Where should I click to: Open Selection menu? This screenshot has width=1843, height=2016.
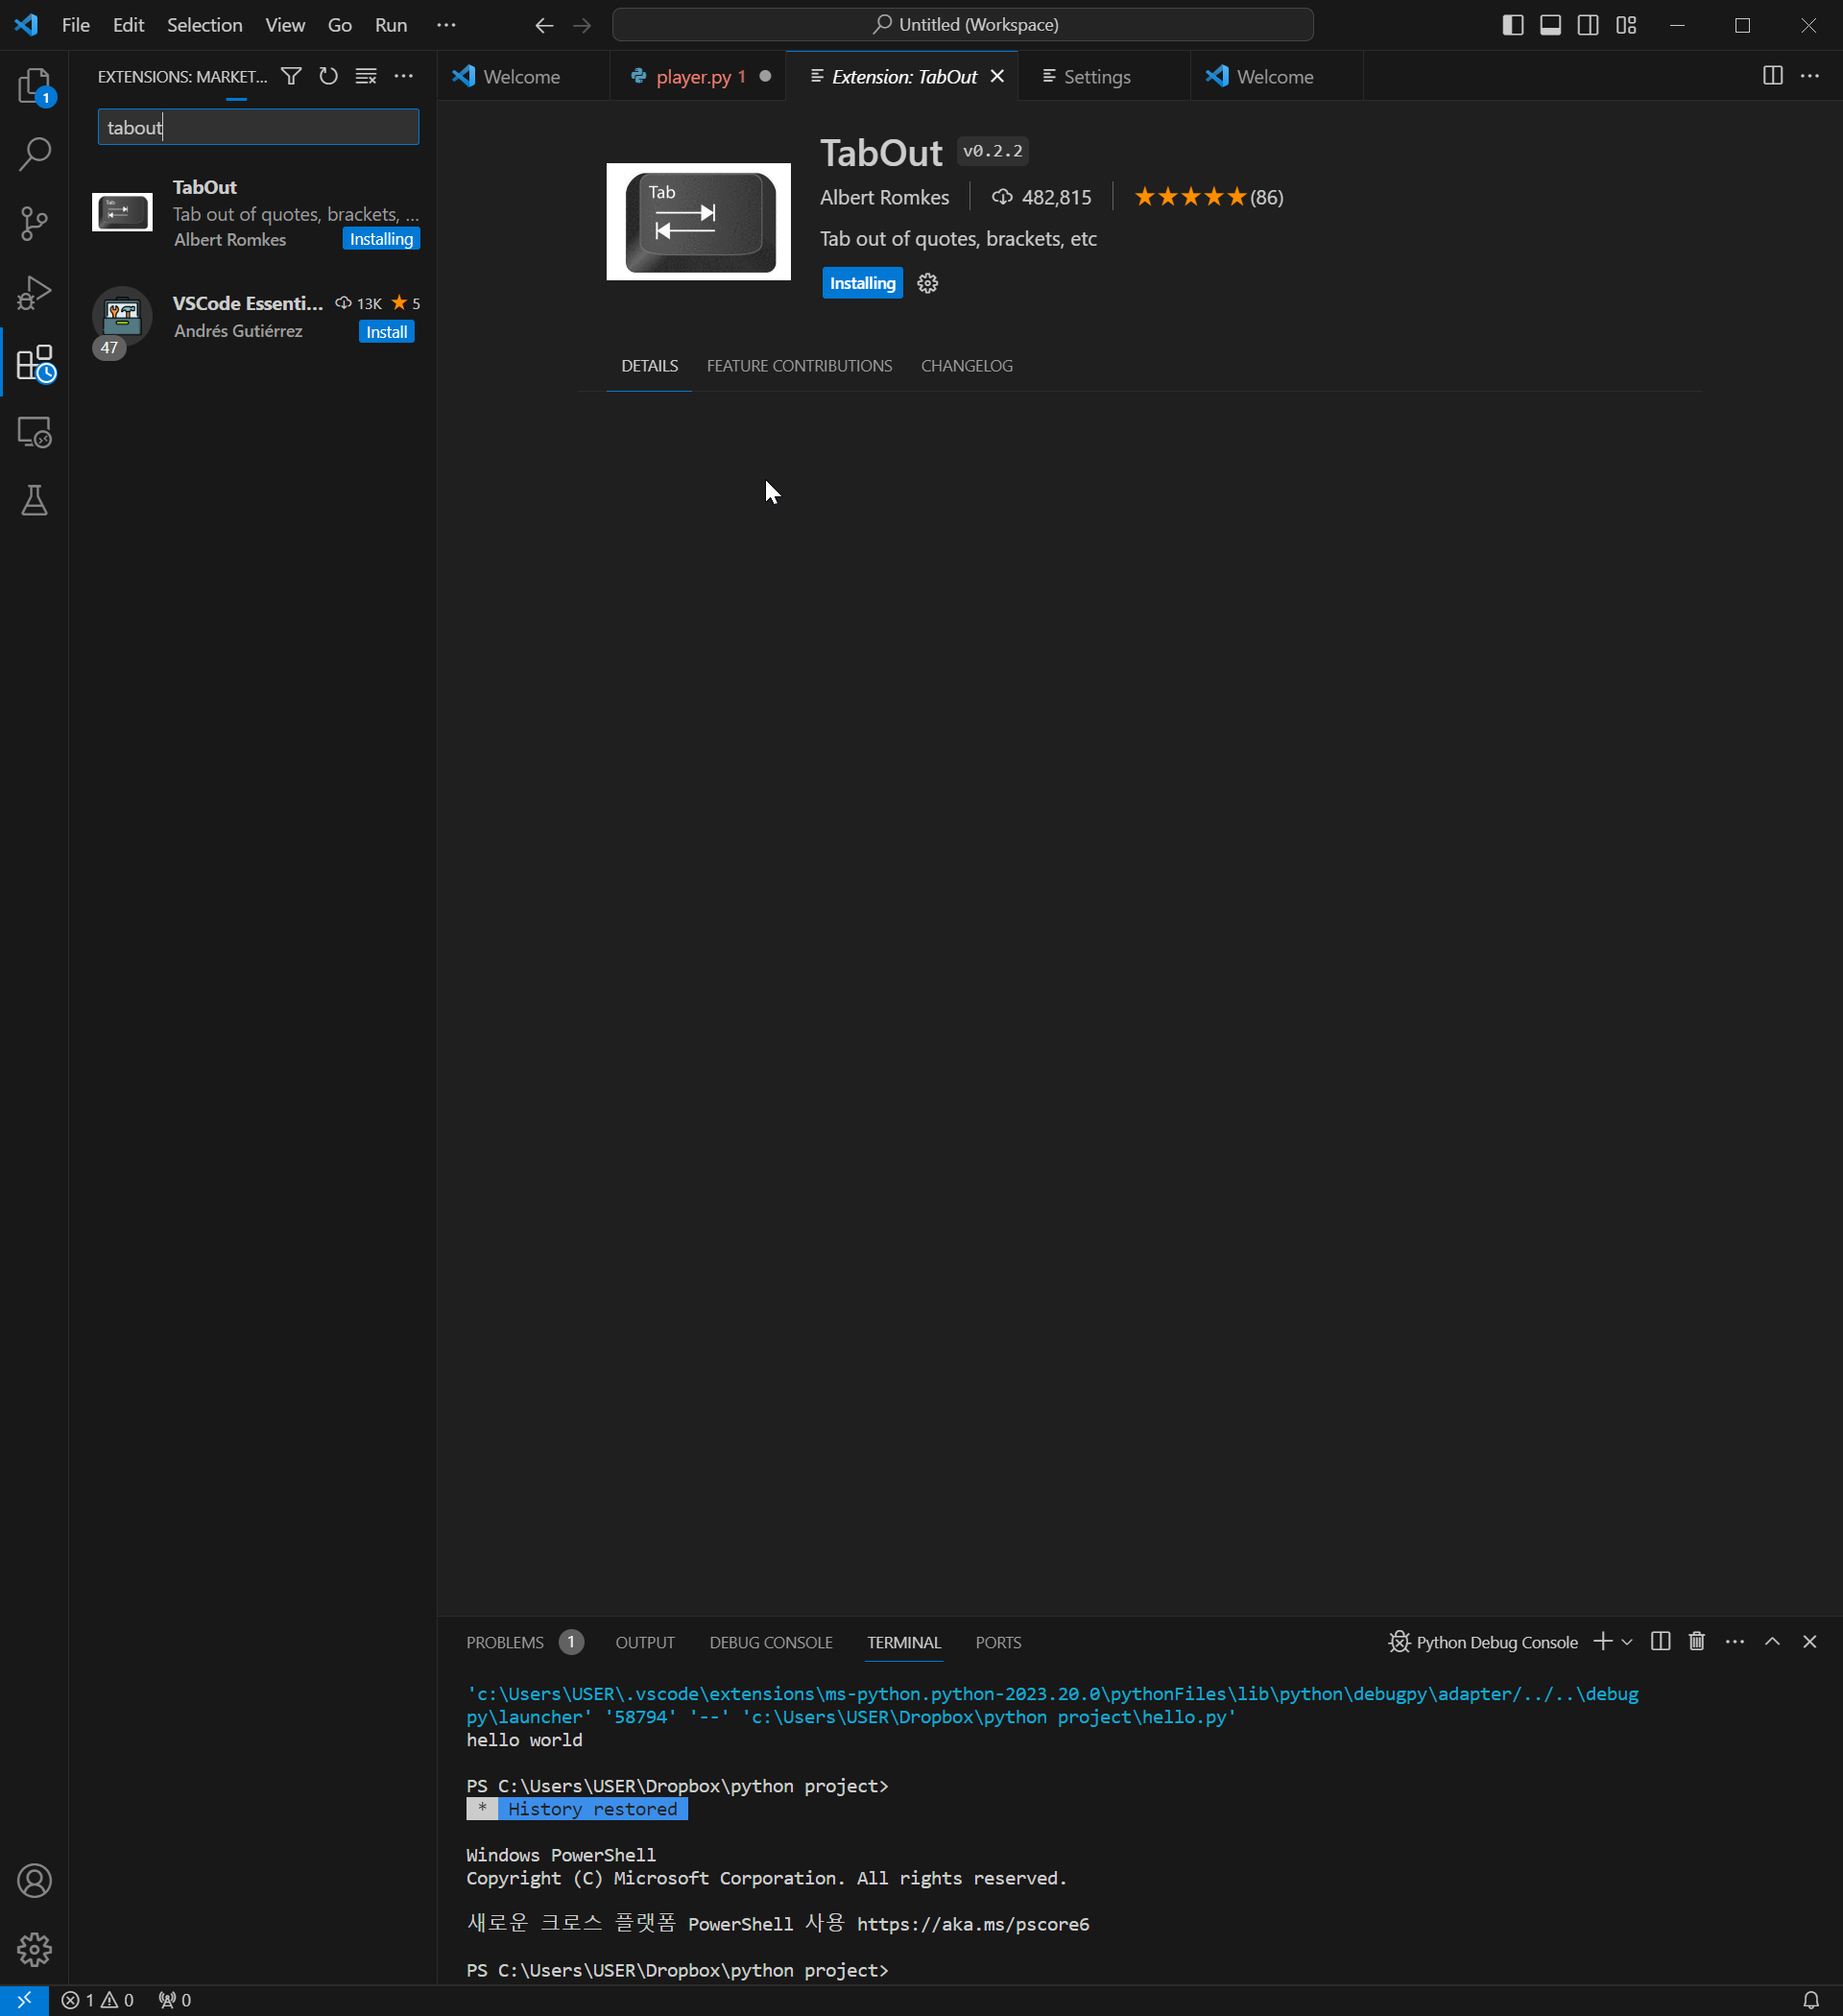(x=204, y=25)
